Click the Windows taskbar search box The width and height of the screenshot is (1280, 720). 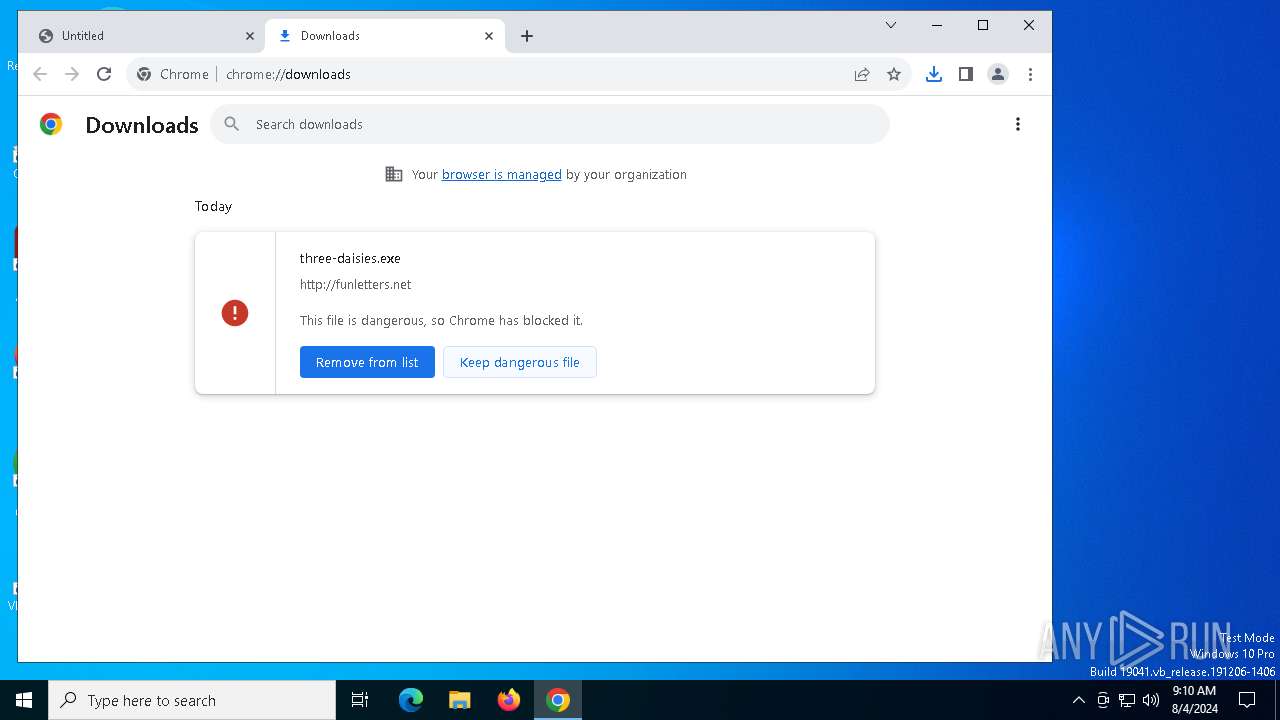pyautogui.click(x=192, y=700)
